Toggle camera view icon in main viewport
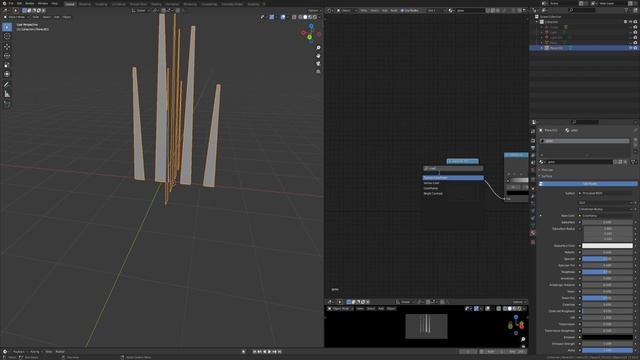 click(x=318, y=64)
